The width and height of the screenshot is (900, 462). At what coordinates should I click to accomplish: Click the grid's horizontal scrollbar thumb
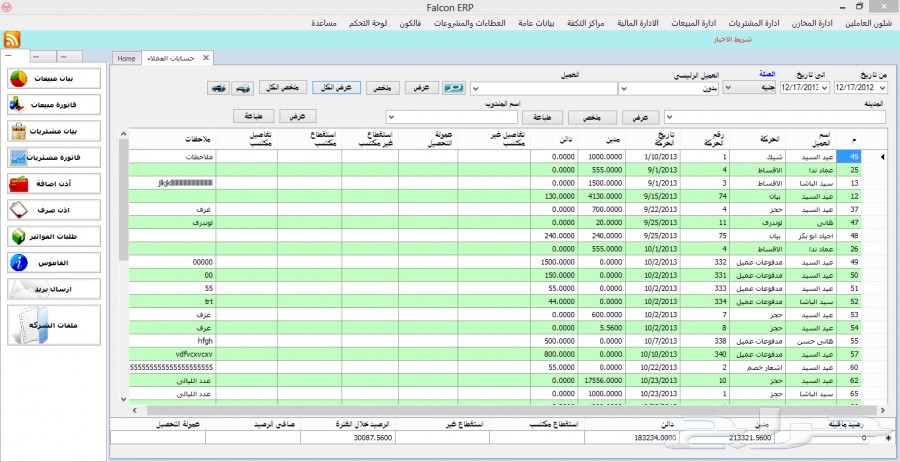tap(512, 410)
